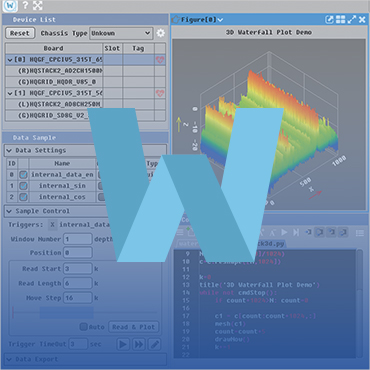
Task: Click the Read & Plot button
Action: (x=133, y=327)
